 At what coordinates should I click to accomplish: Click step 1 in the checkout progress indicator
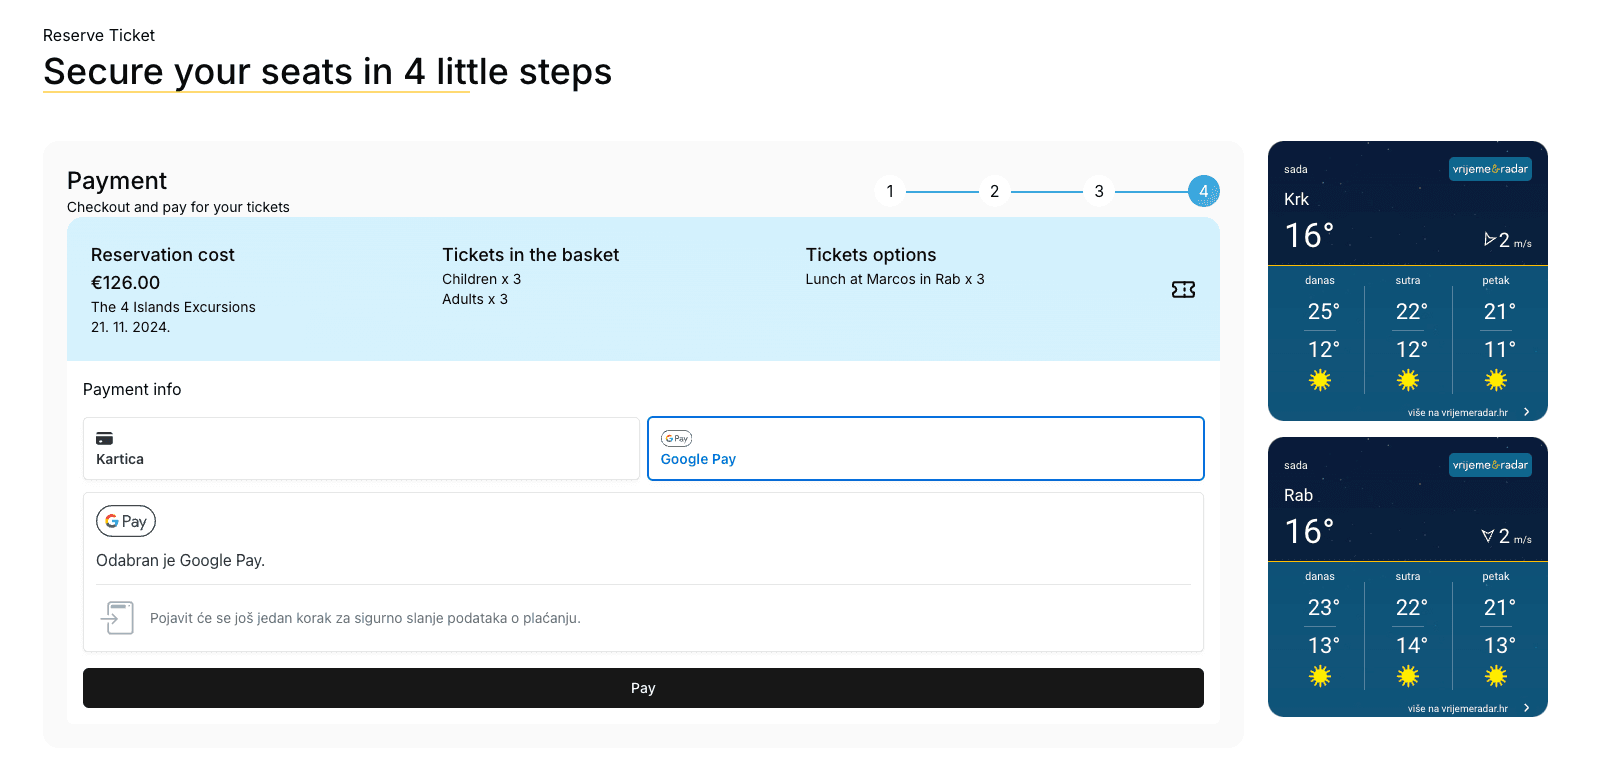pyautogui.click(x=890, y=190)
